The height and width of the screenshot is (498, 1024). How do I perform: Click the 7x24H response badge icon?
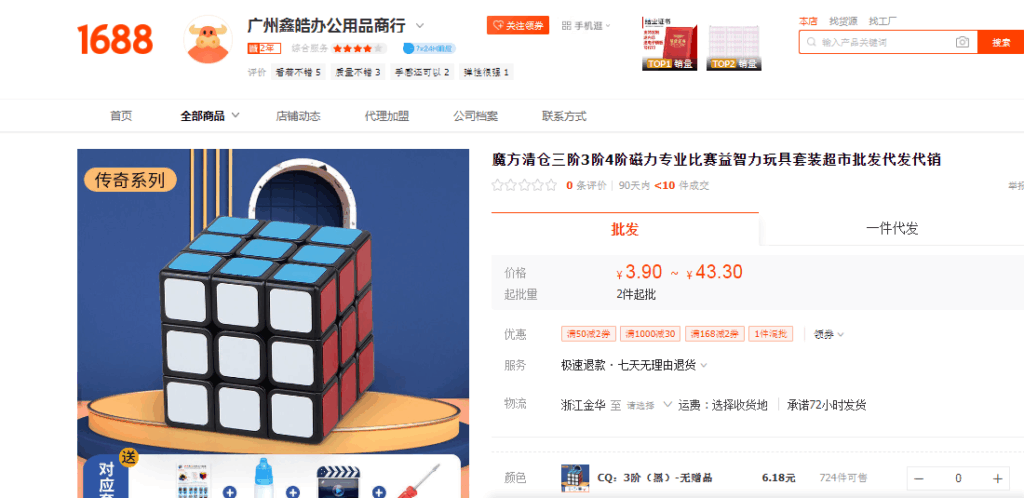[x=409, y=48]
